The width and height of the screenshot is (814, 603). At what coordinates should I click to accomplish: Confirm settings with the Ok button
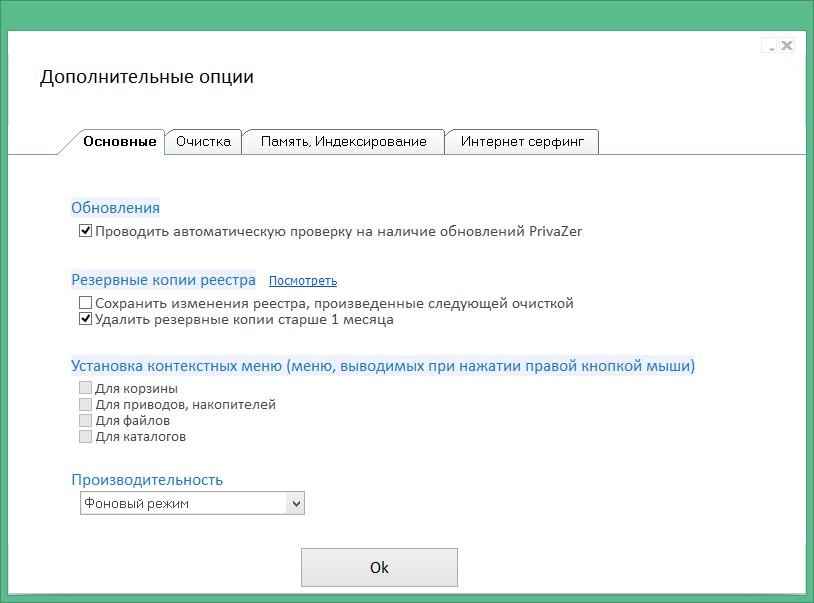379,567
